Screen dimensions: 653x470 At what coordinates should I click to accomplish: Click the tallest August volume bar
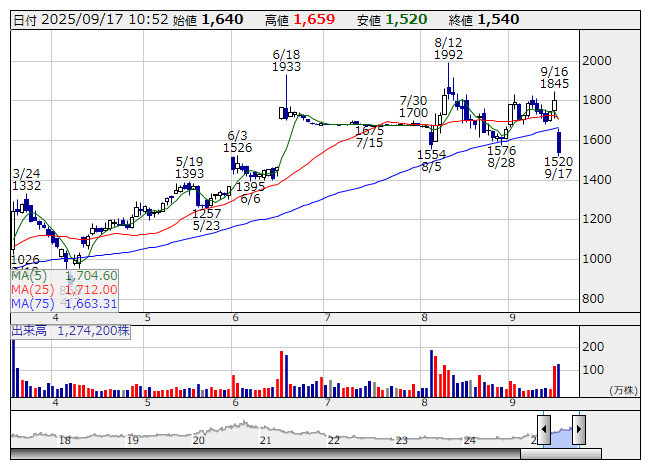click(431, 373)
